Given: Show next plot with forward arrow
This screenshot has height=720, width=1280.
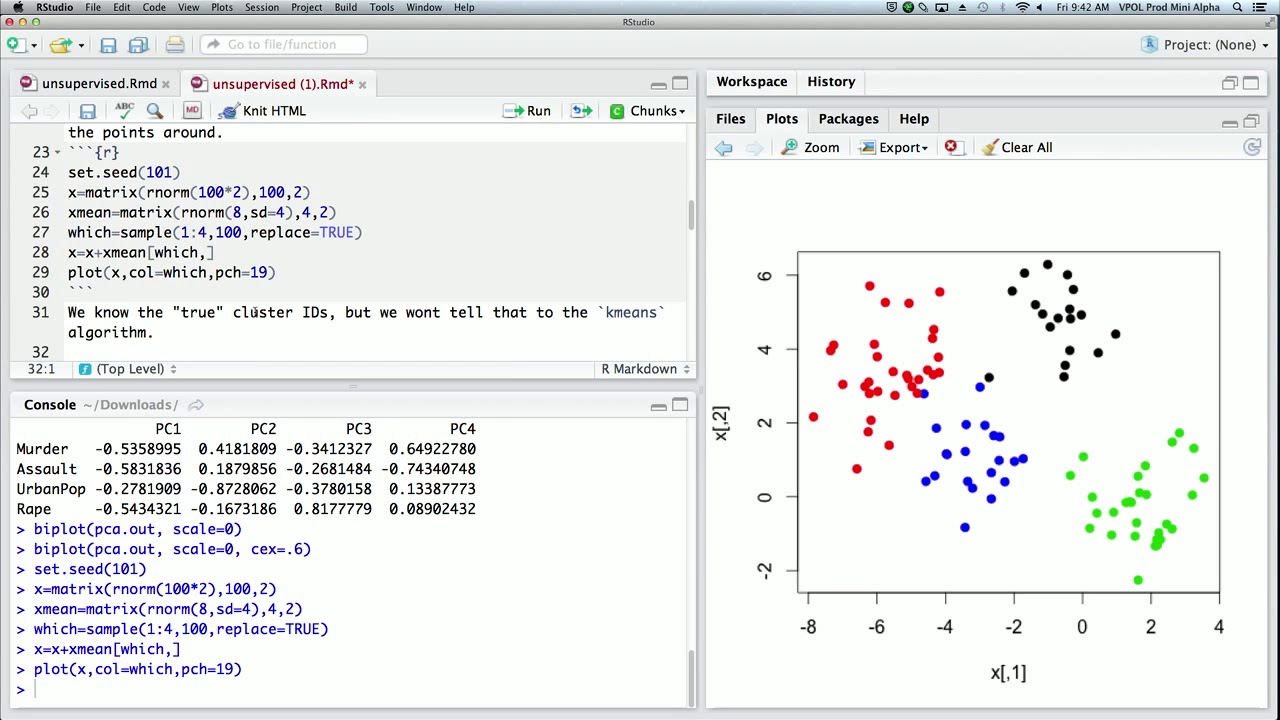Looking at the screenshot, I should click(x=754, y=148).
